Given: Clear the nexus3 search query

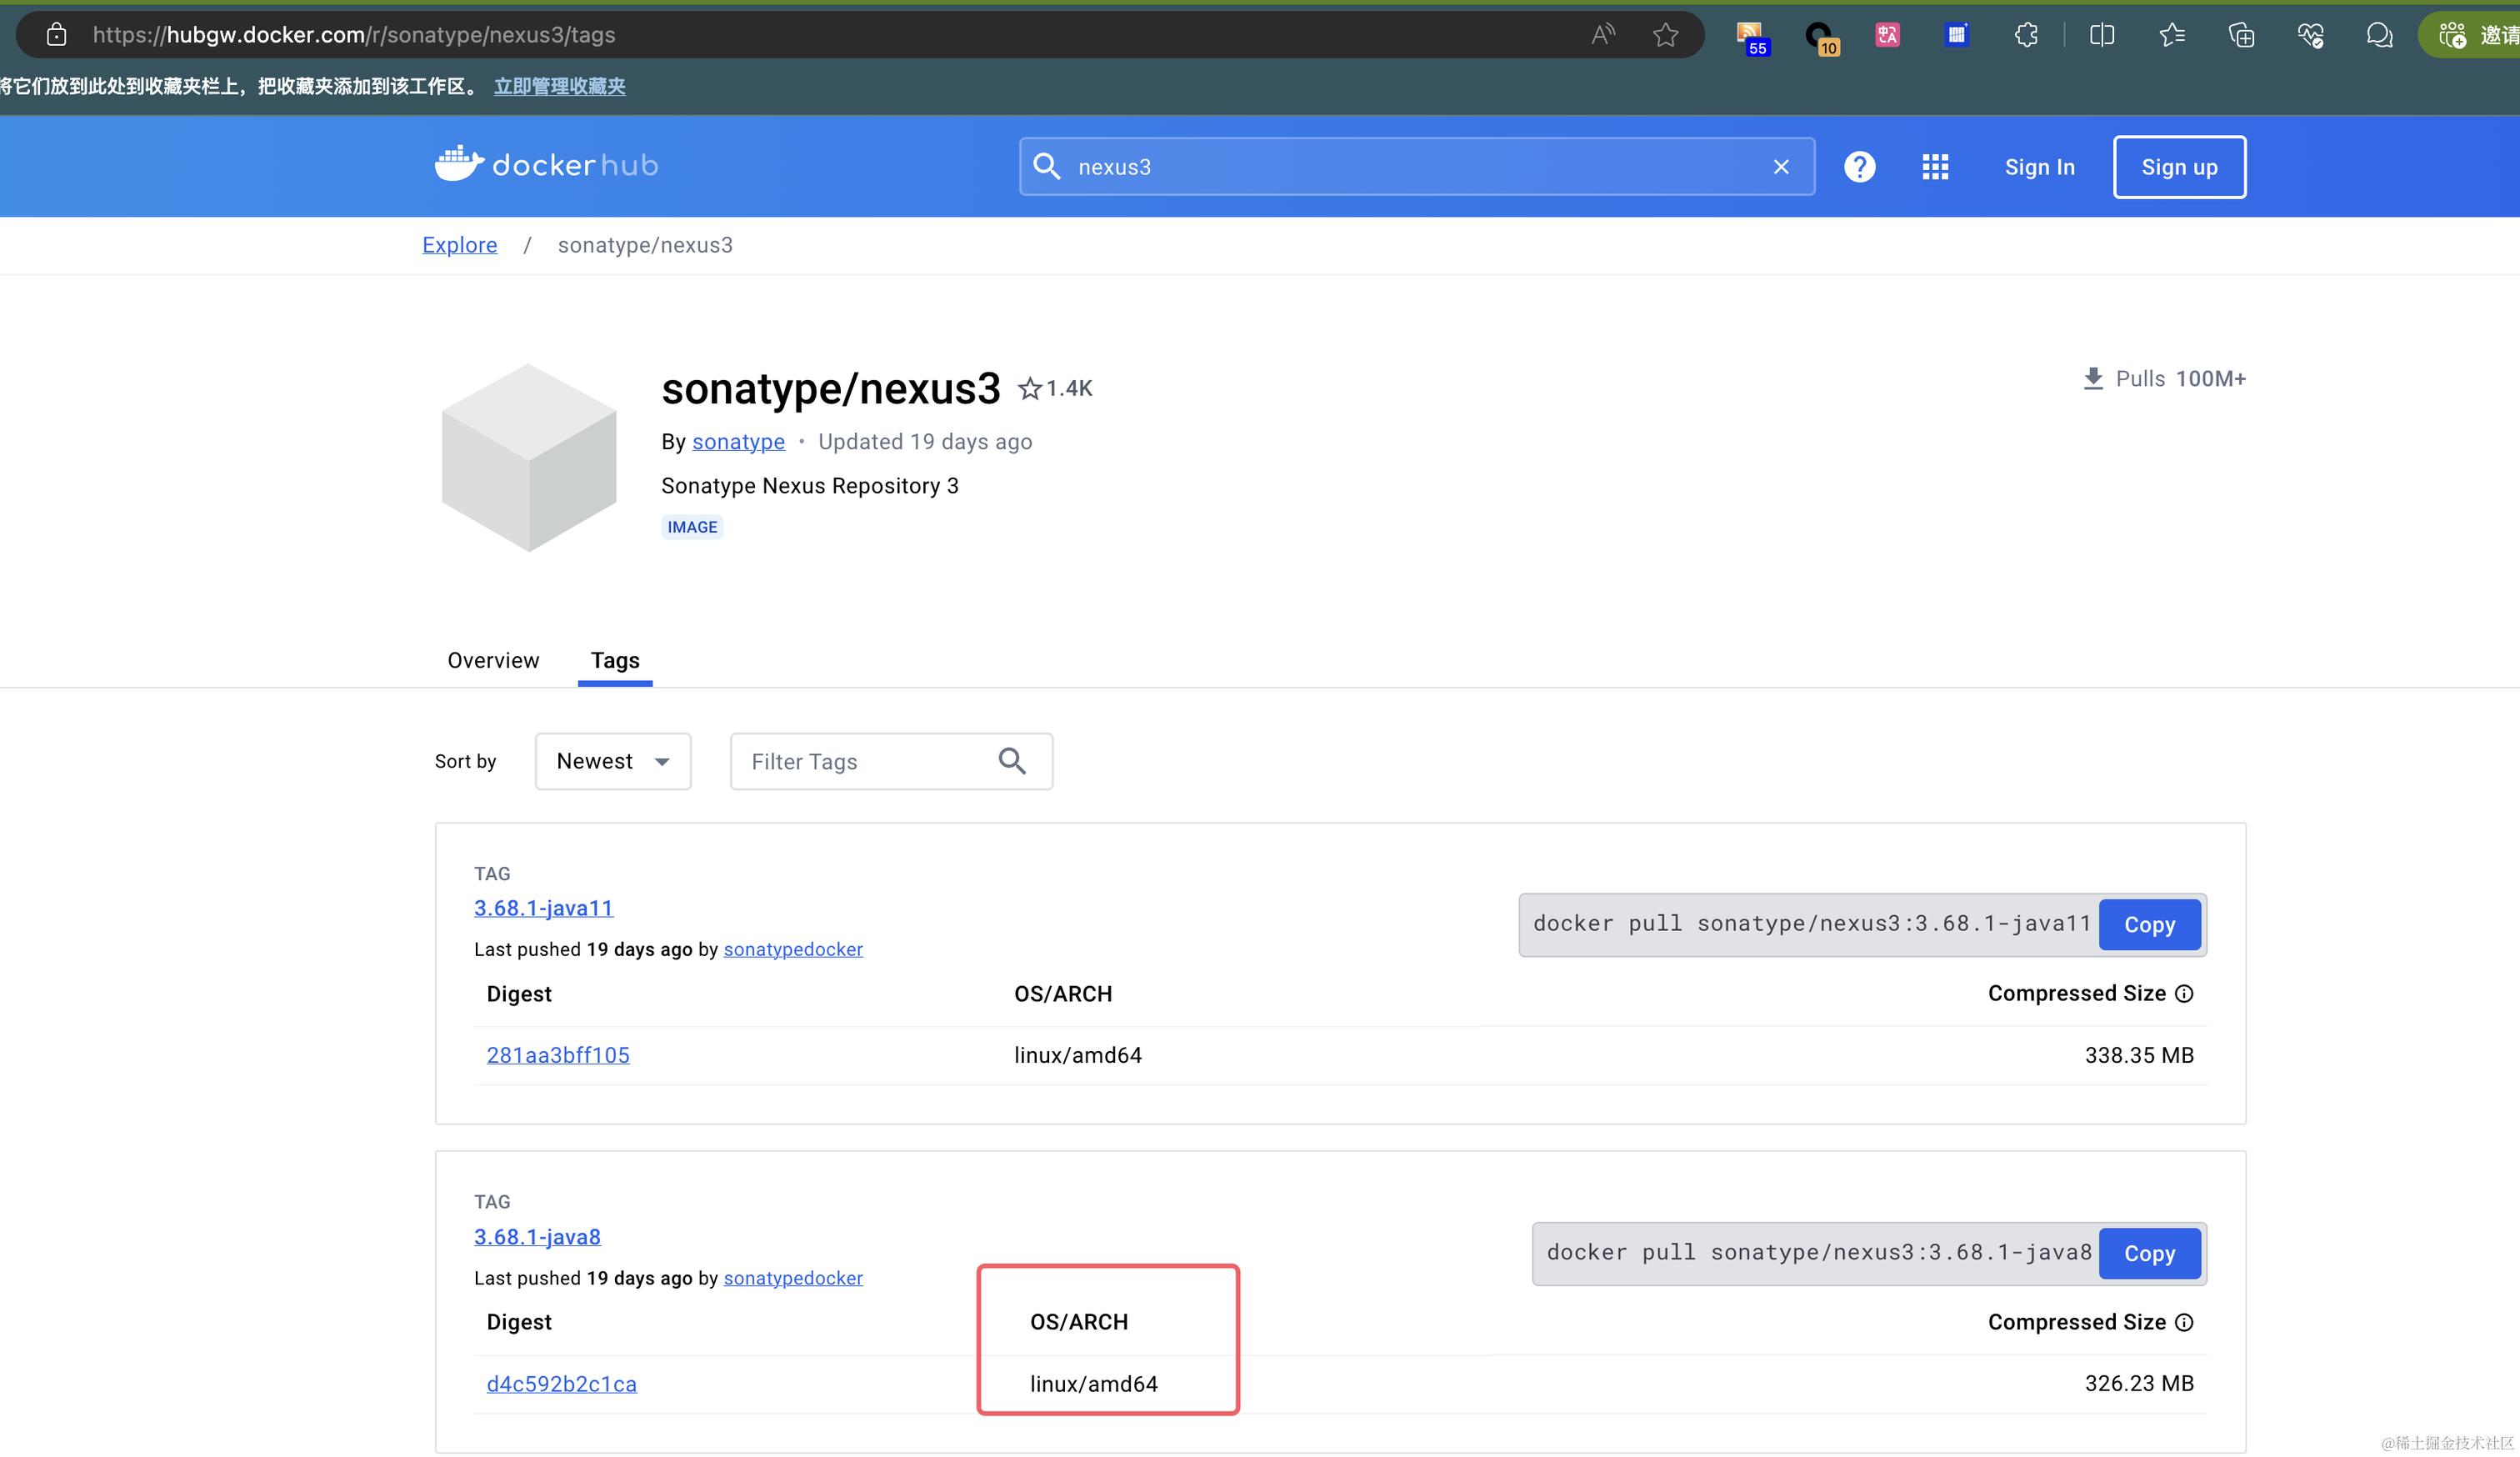Looking at the screenshot, I should point(1780,167).
